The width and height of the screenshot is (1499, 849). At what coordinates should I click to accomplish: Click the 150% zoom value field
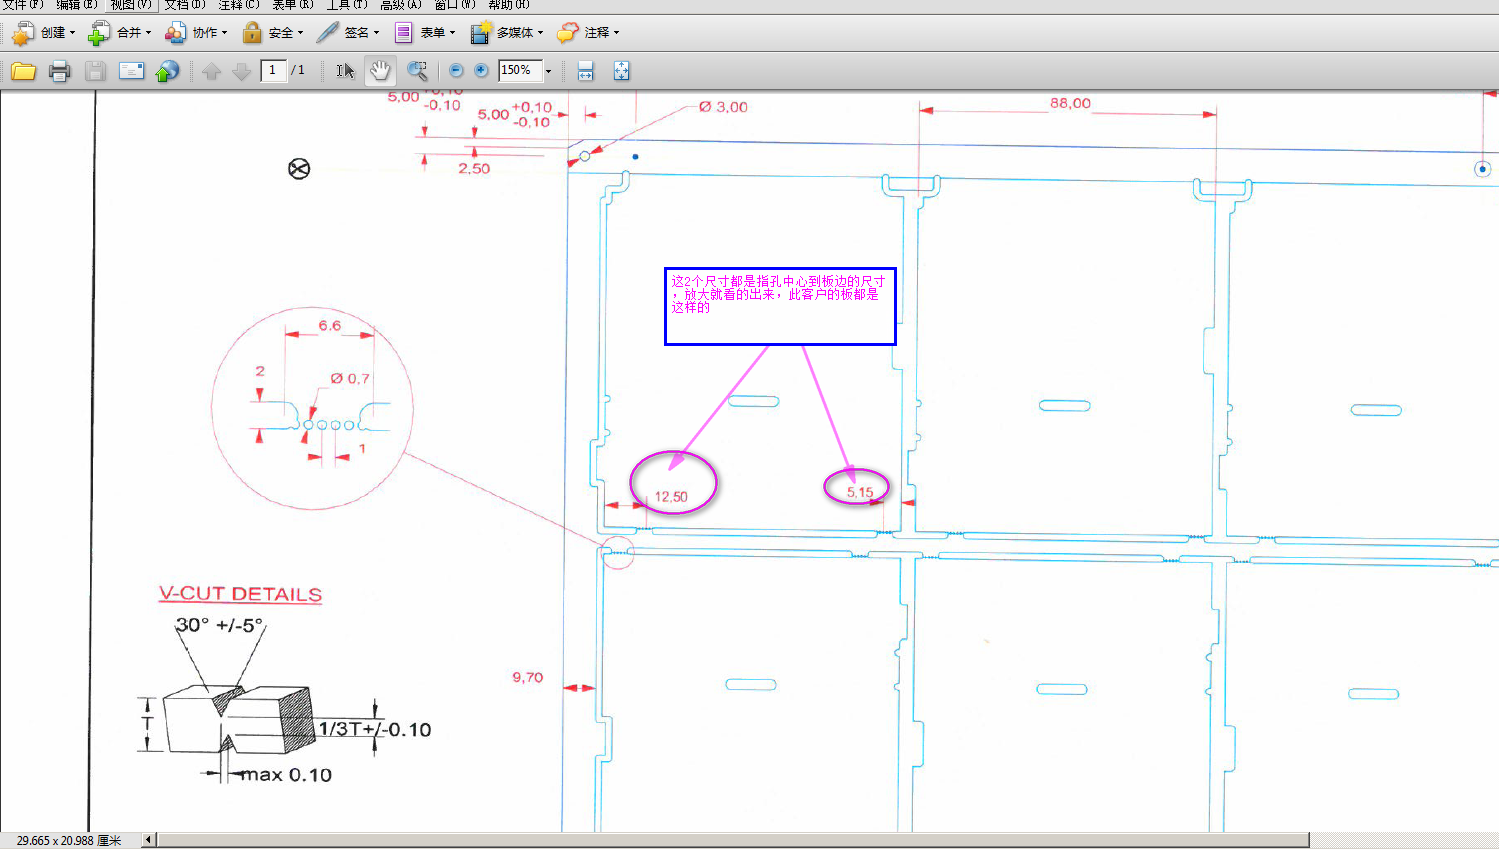(520, 71)
